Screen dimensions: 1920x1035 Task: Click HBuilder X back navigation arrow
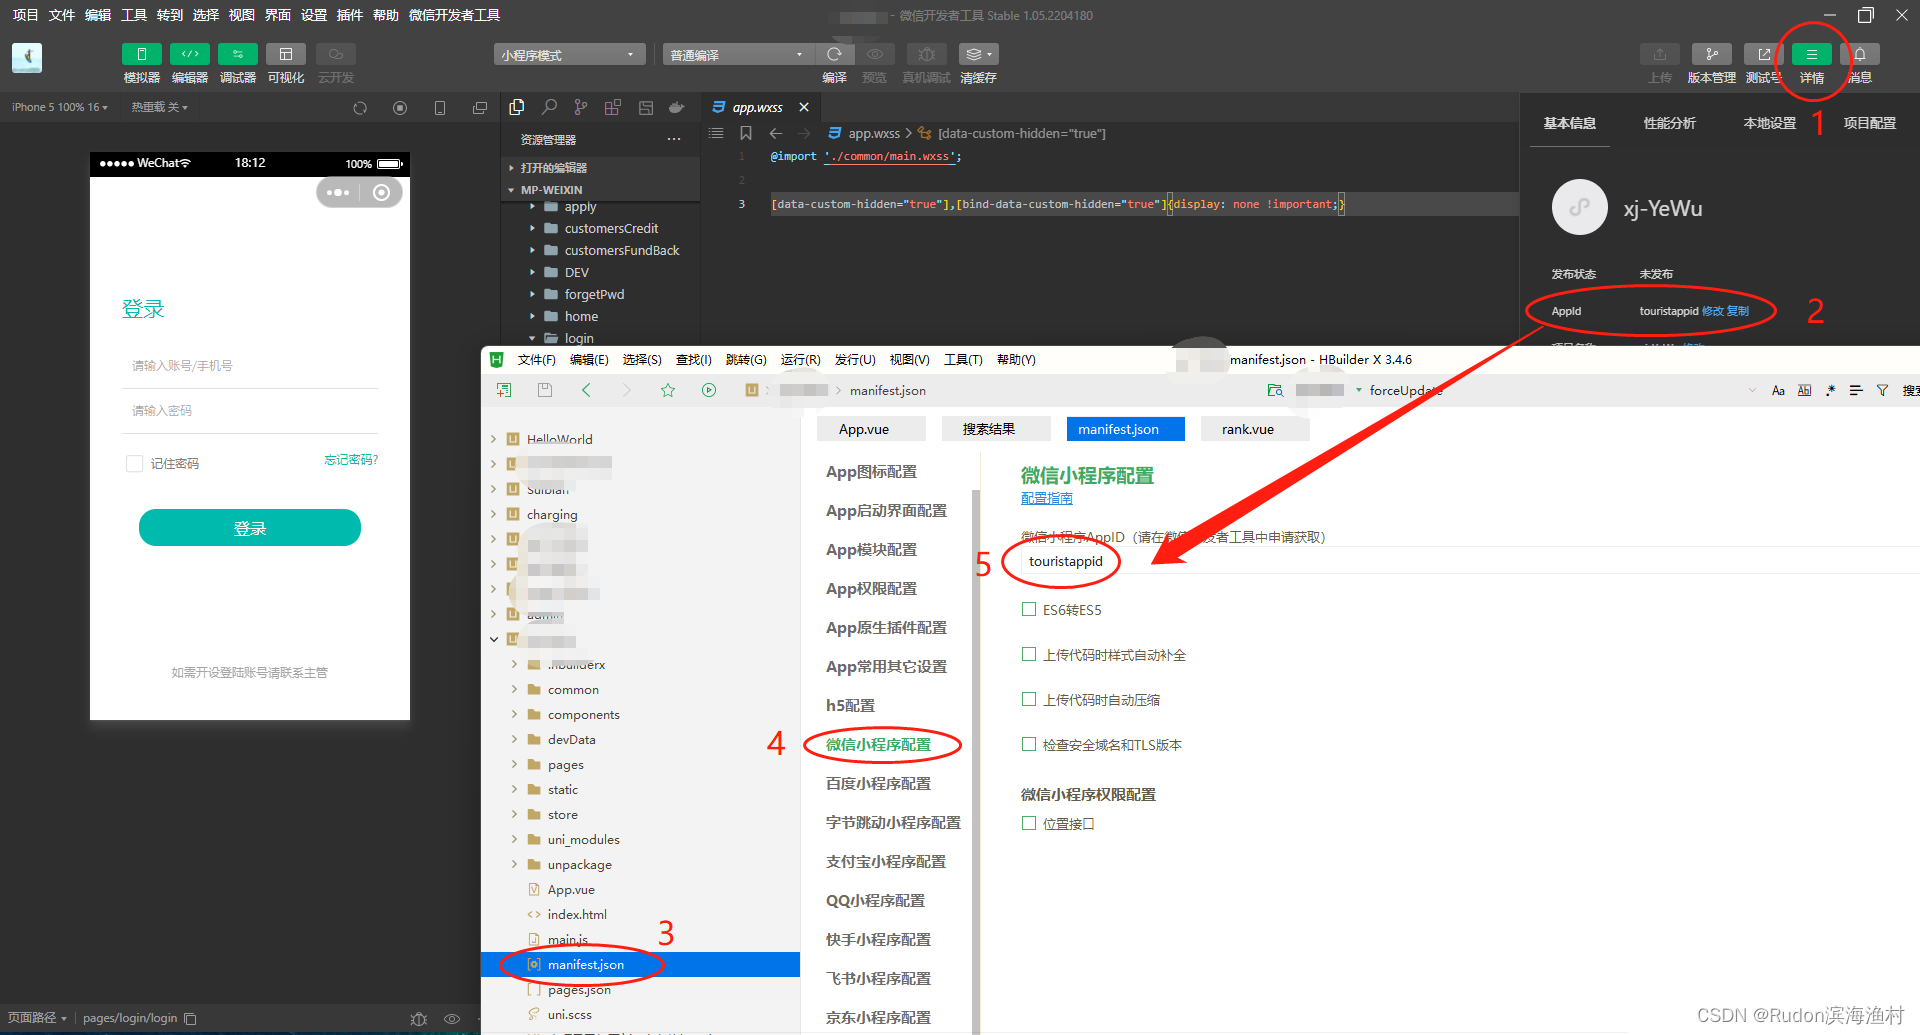[x=587, y=390]
